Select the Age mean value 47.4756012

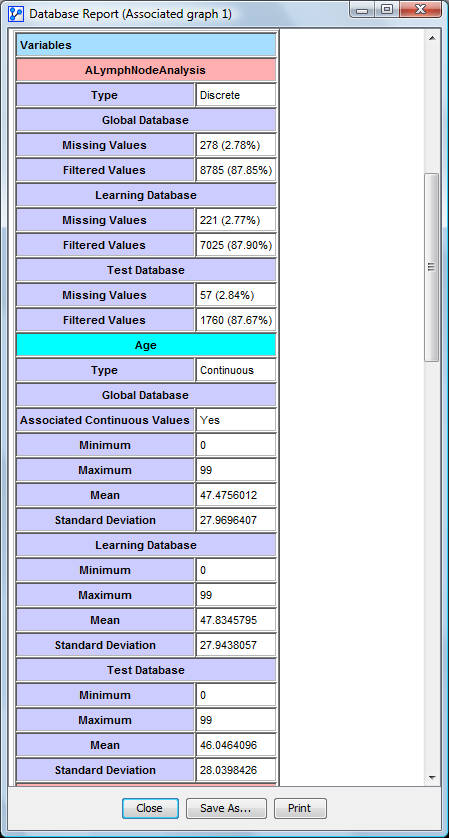[x=236, y=495]
